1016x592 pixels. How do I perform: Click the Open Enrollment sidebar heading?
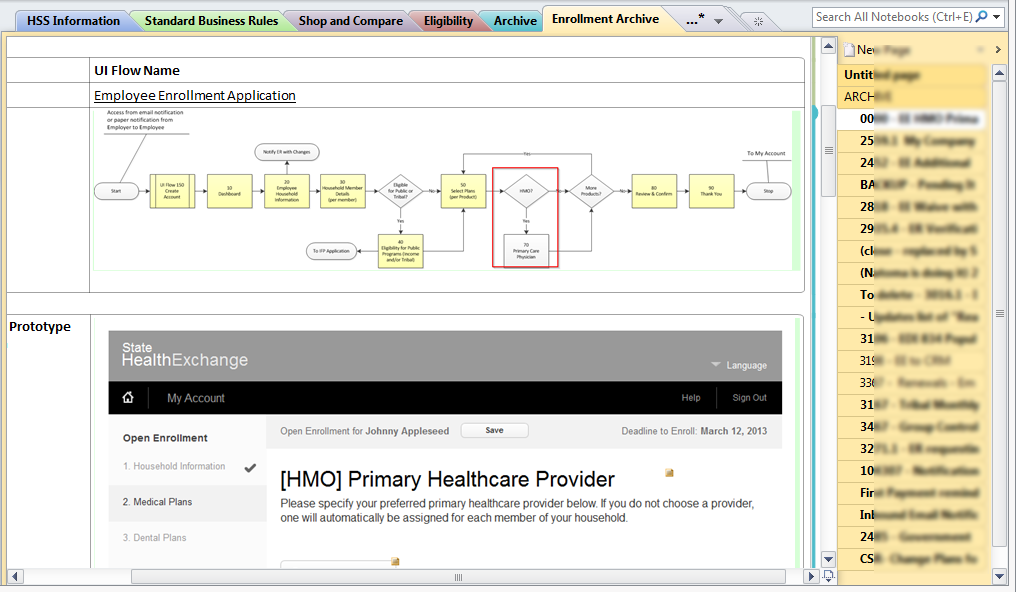(165, 438)
